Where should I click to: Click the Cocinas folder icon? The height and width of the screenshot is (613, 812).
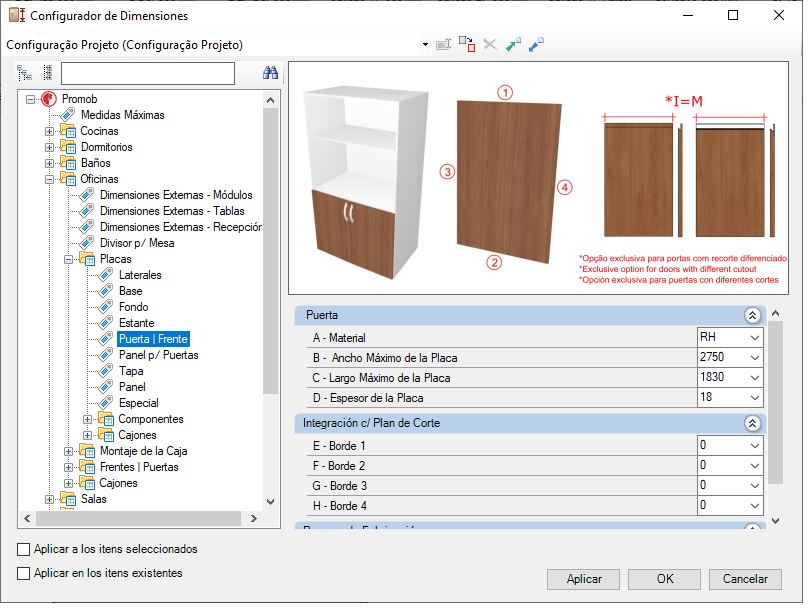[68, 131]
